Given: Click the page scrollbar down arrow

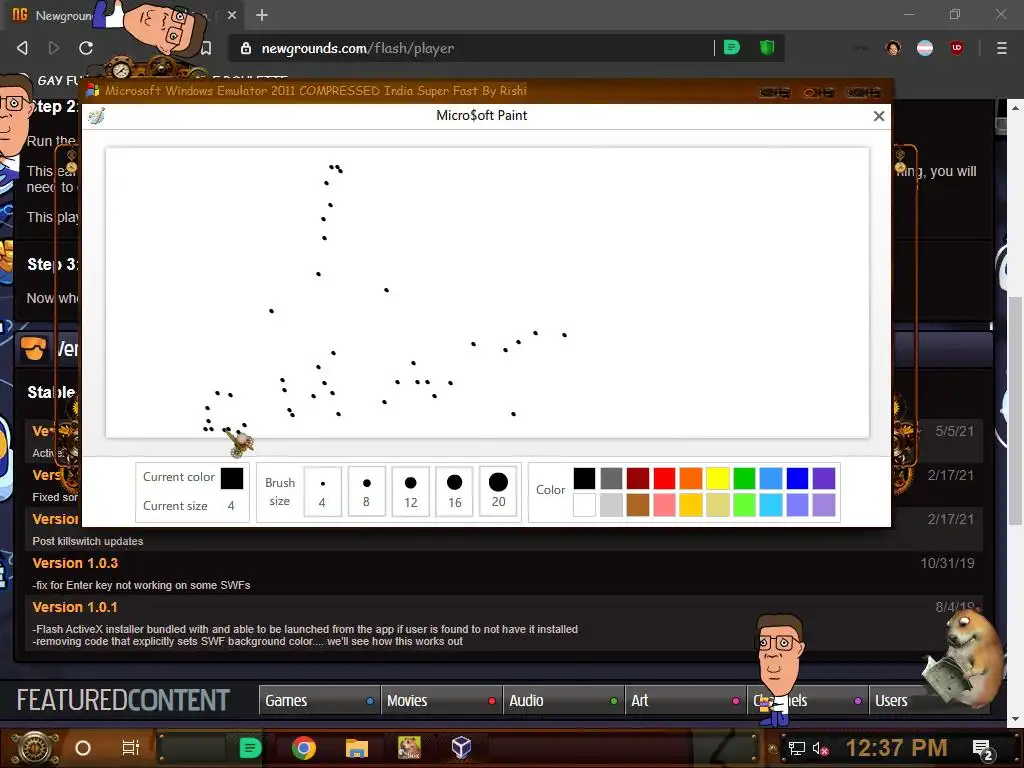Looking at the screenshot, I should coord(1015,719).
